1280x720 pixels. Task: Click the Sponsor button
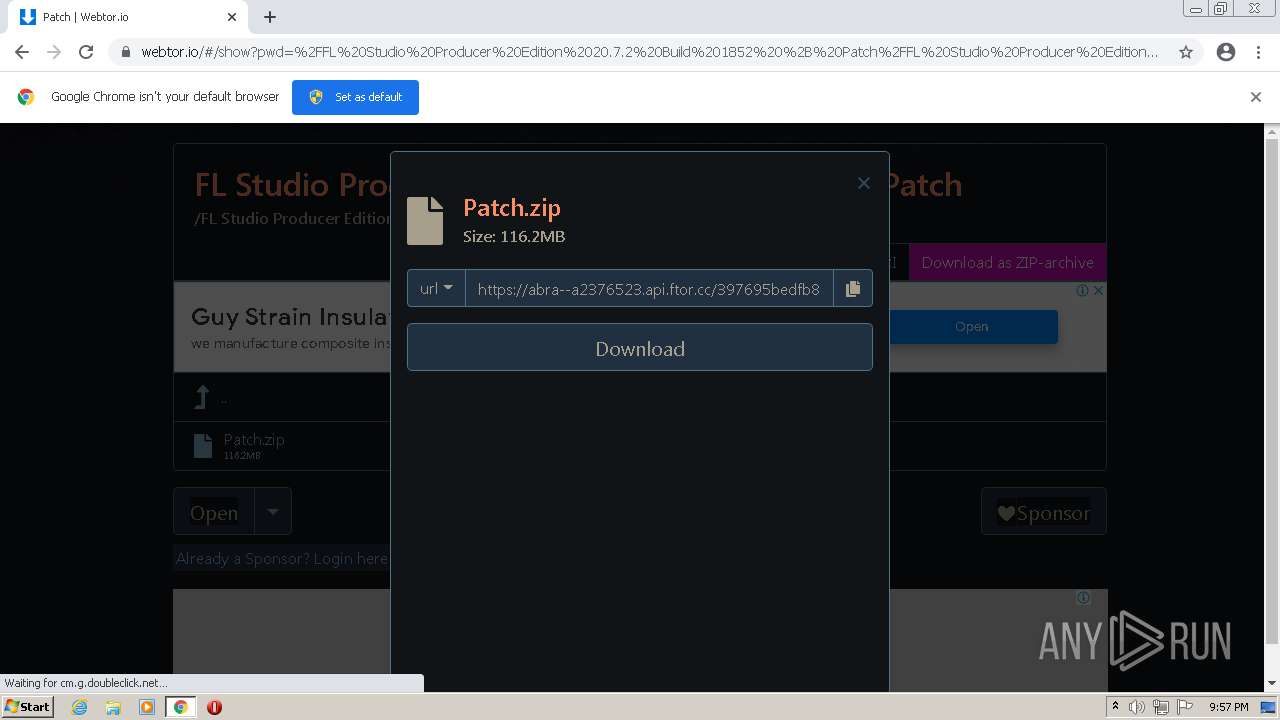1043,512
